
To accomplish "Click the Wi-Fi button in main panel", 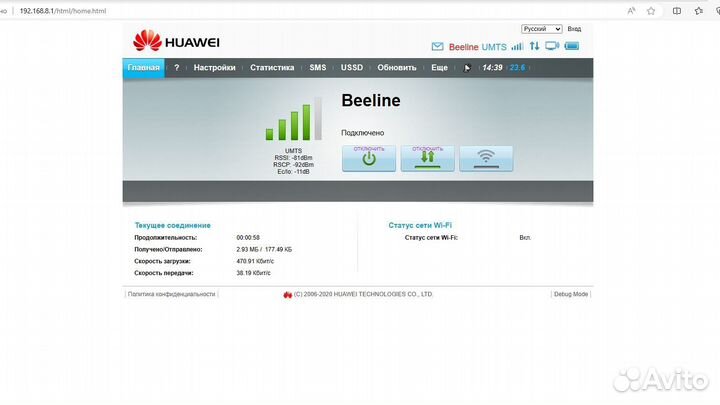I will pyautogui.click(x=486, y=159).
